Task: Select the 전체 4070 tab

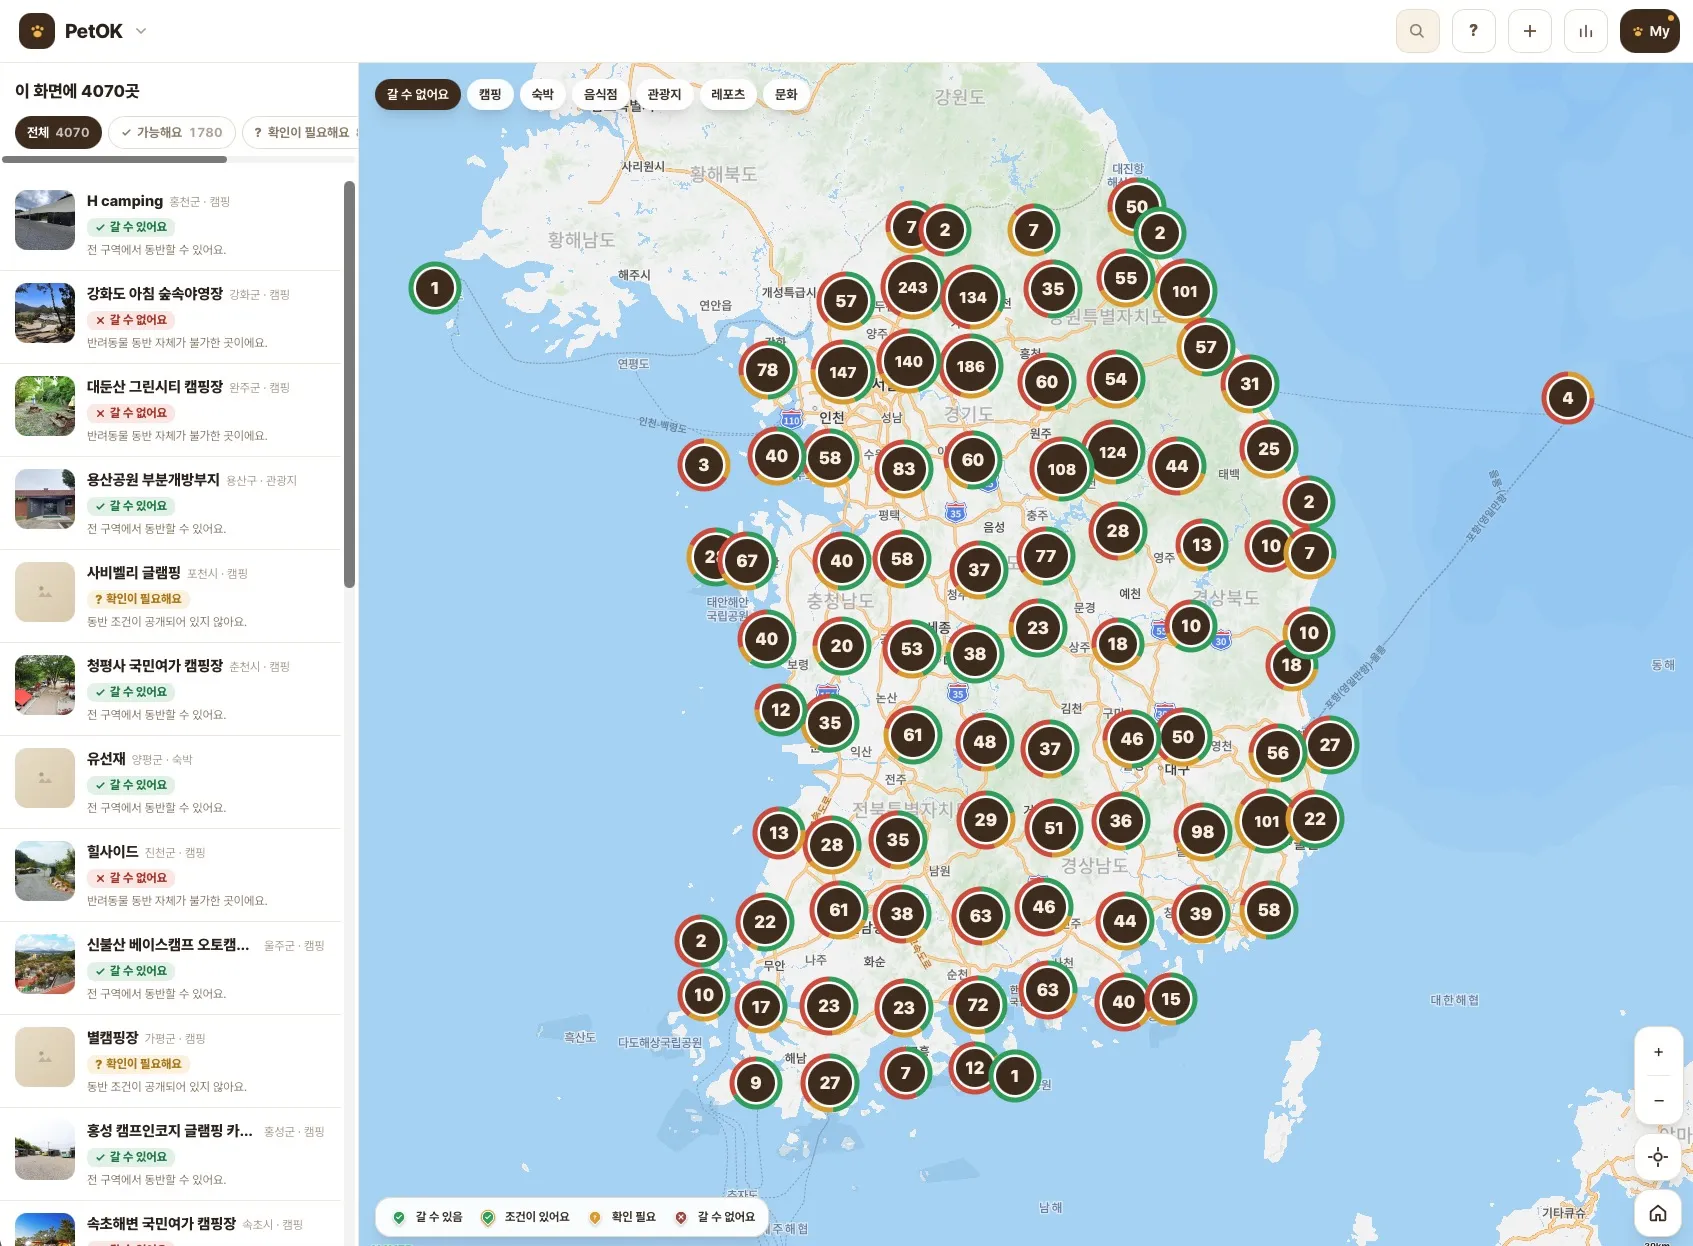Action: pos(58,132)
